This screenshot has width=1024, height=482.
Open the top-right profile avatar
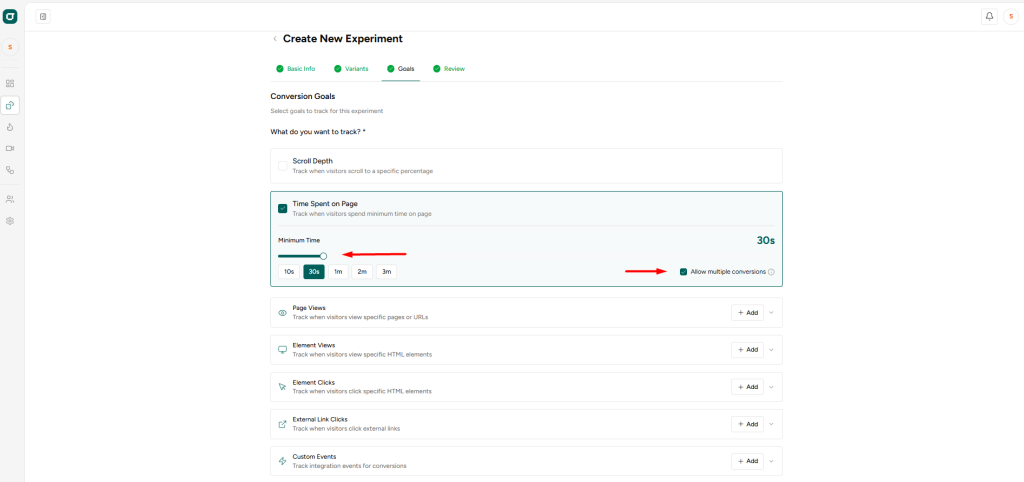pyautogui.click(x=1011, y=16)
